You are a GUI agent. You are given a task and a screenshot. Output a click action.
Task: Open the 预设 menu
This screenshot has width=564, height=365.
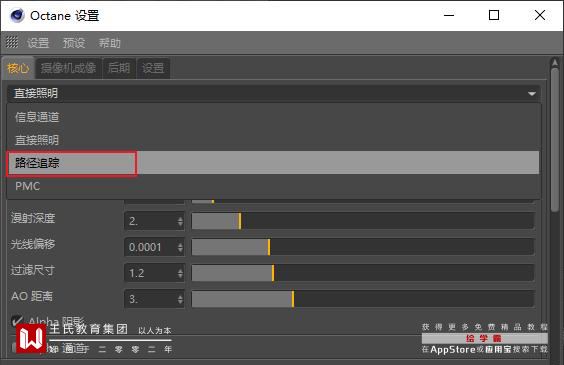point(74,43)
